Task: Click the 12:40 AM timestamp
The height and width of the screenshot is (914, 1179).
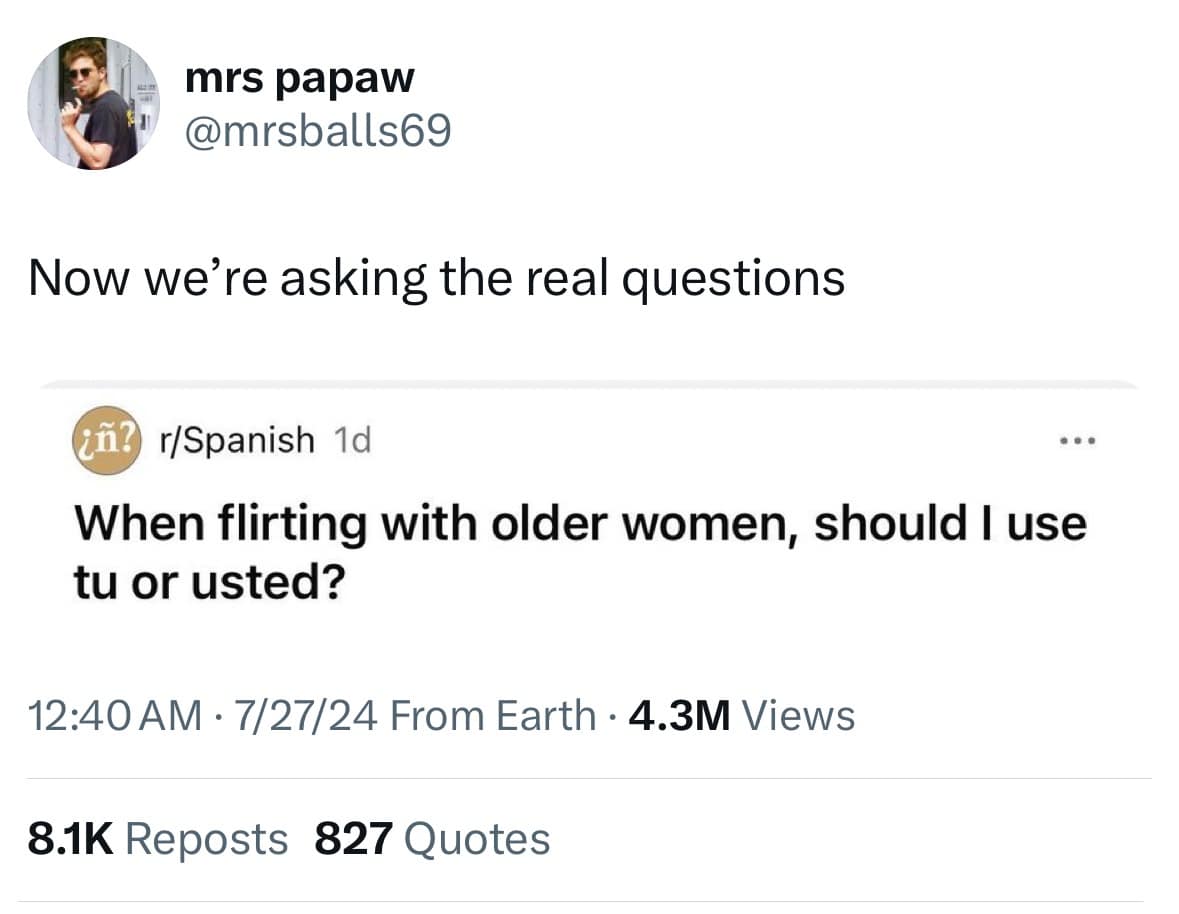Action: pos(110,716)
